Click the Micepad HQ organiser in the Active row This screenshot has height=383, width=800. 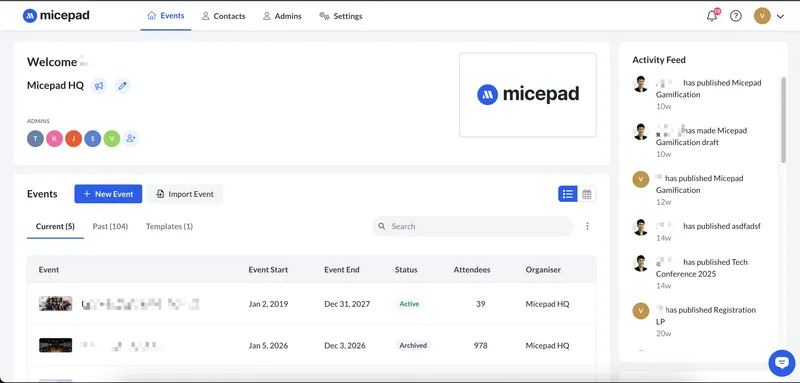pyautogui.click(x=547, y=304)
